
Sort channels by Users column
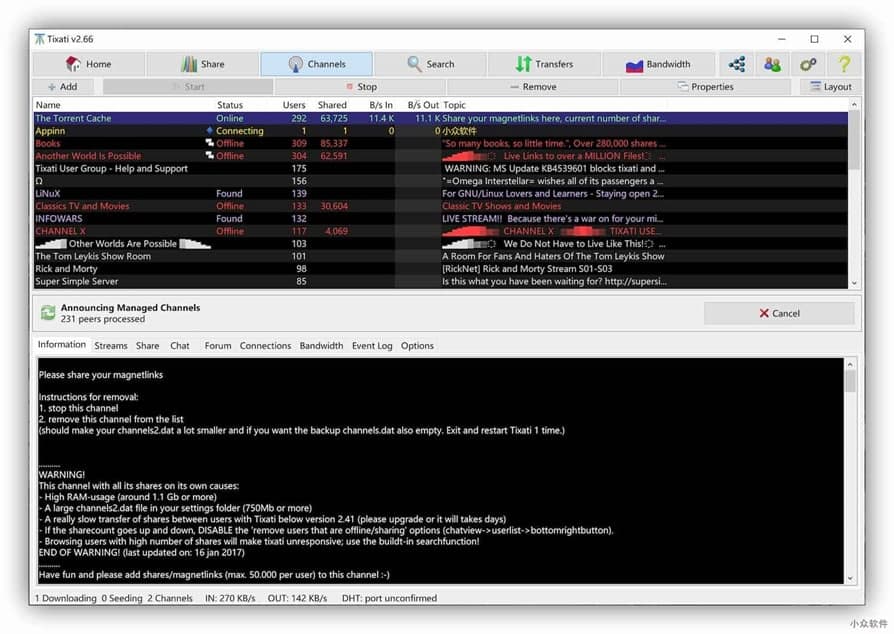294,105
